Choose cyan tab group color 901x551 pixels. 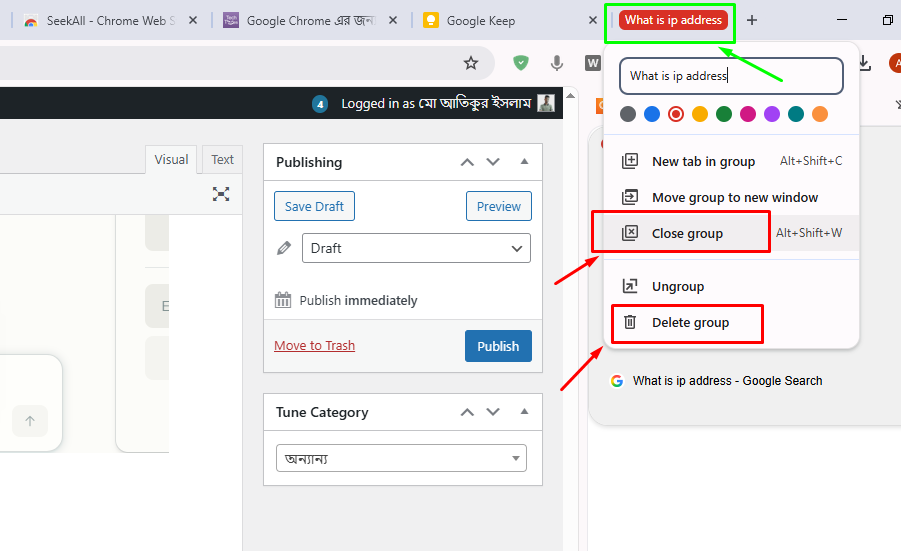click(796, 114)
